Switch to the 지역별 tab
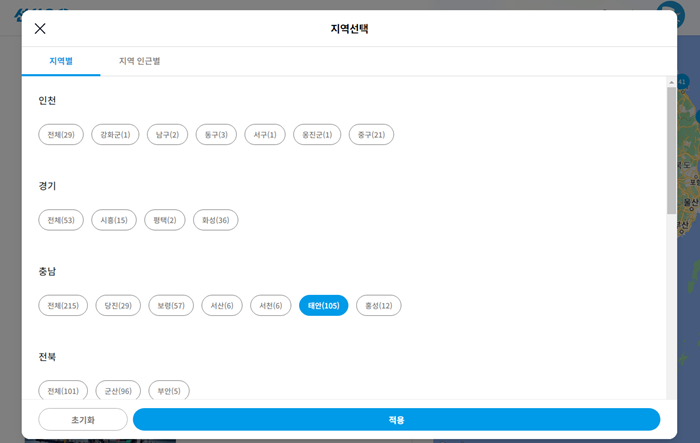700x443 pixels. coord(61,61)
